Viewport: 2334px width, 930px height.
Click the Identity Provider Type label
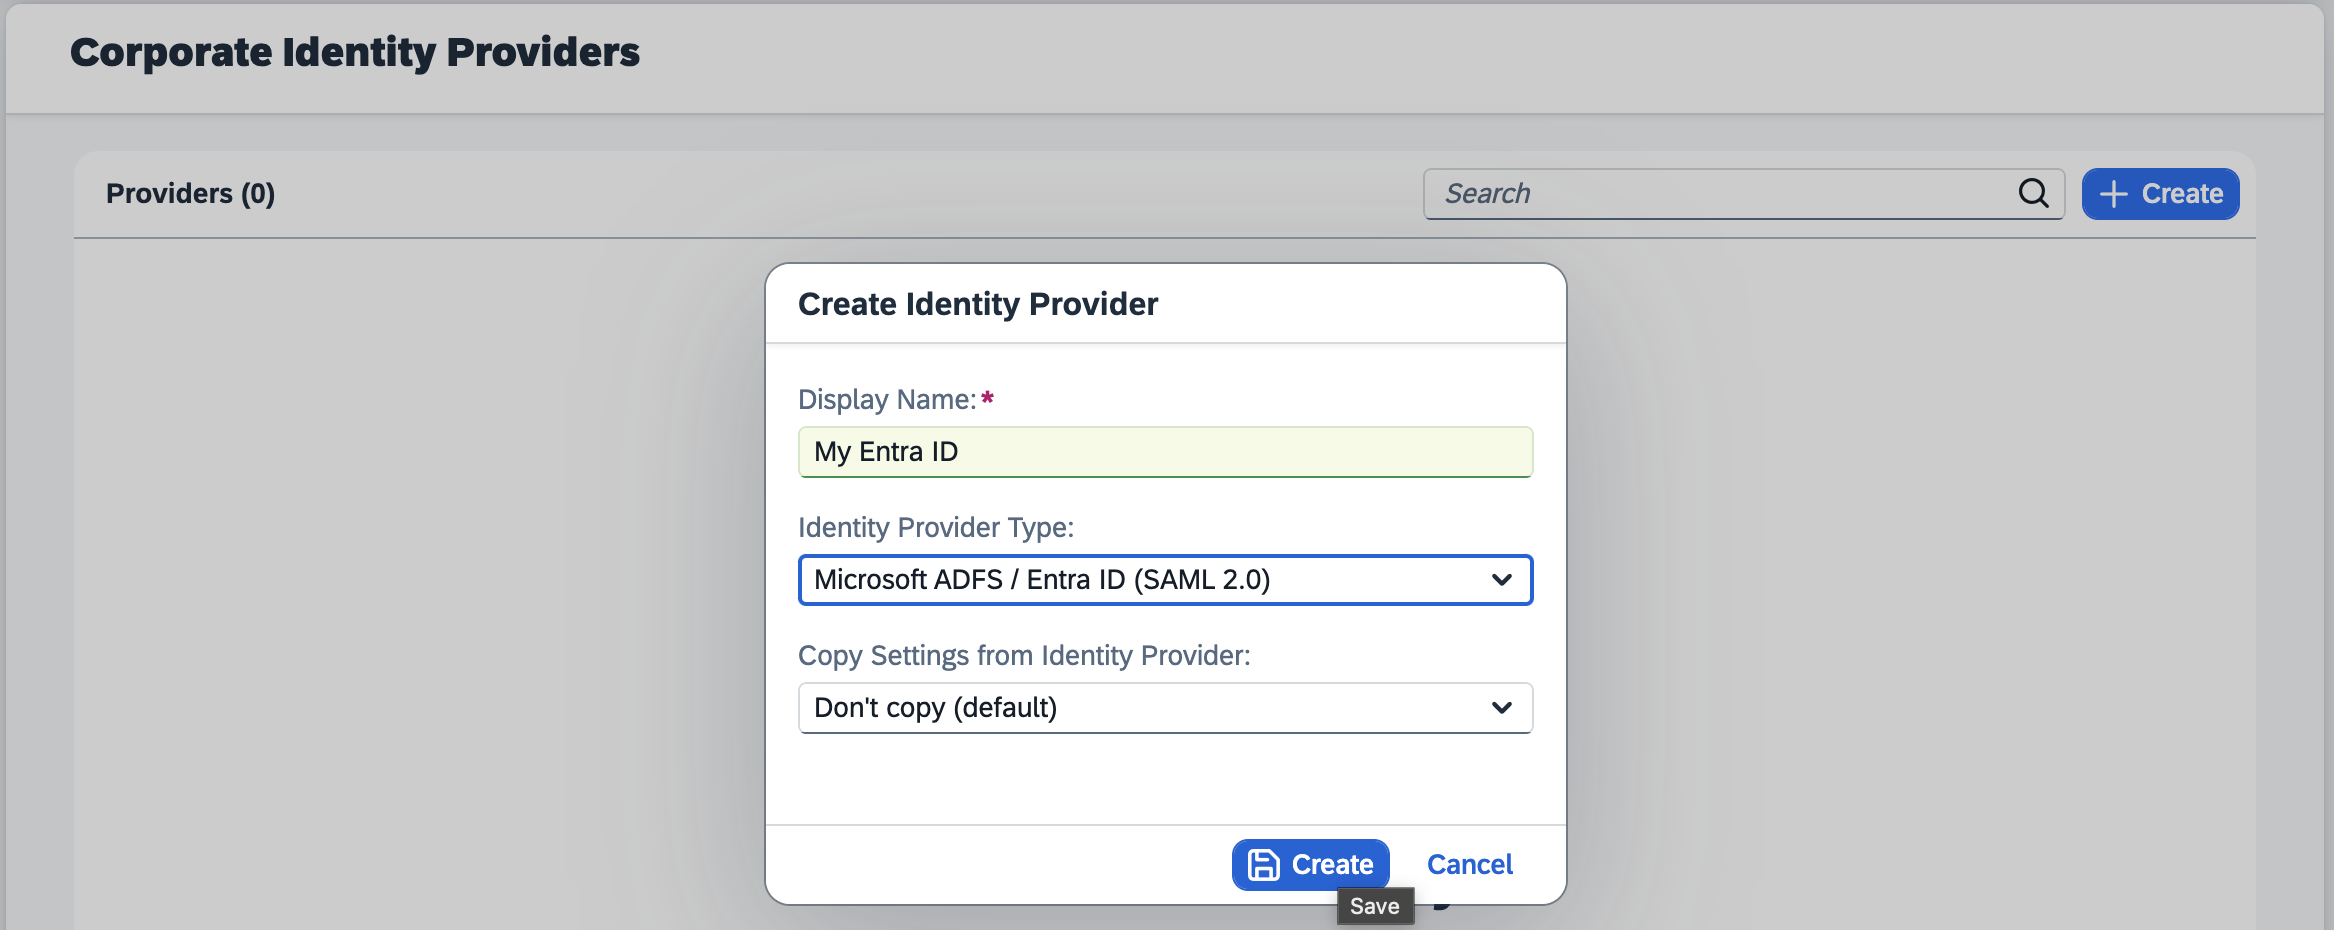pos(935,527)
